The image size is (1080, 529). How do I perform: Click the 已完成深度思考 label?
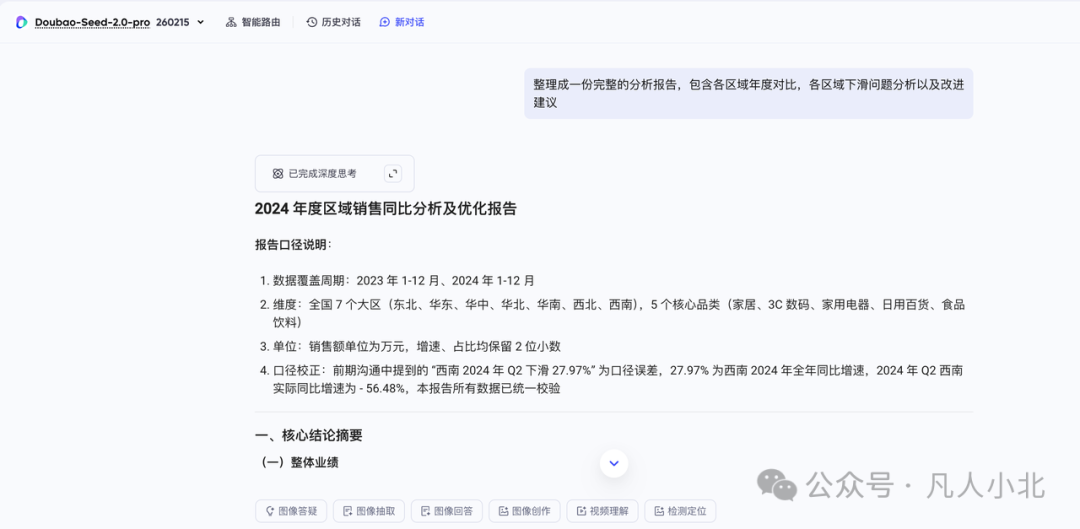click(x=322, y=174)
